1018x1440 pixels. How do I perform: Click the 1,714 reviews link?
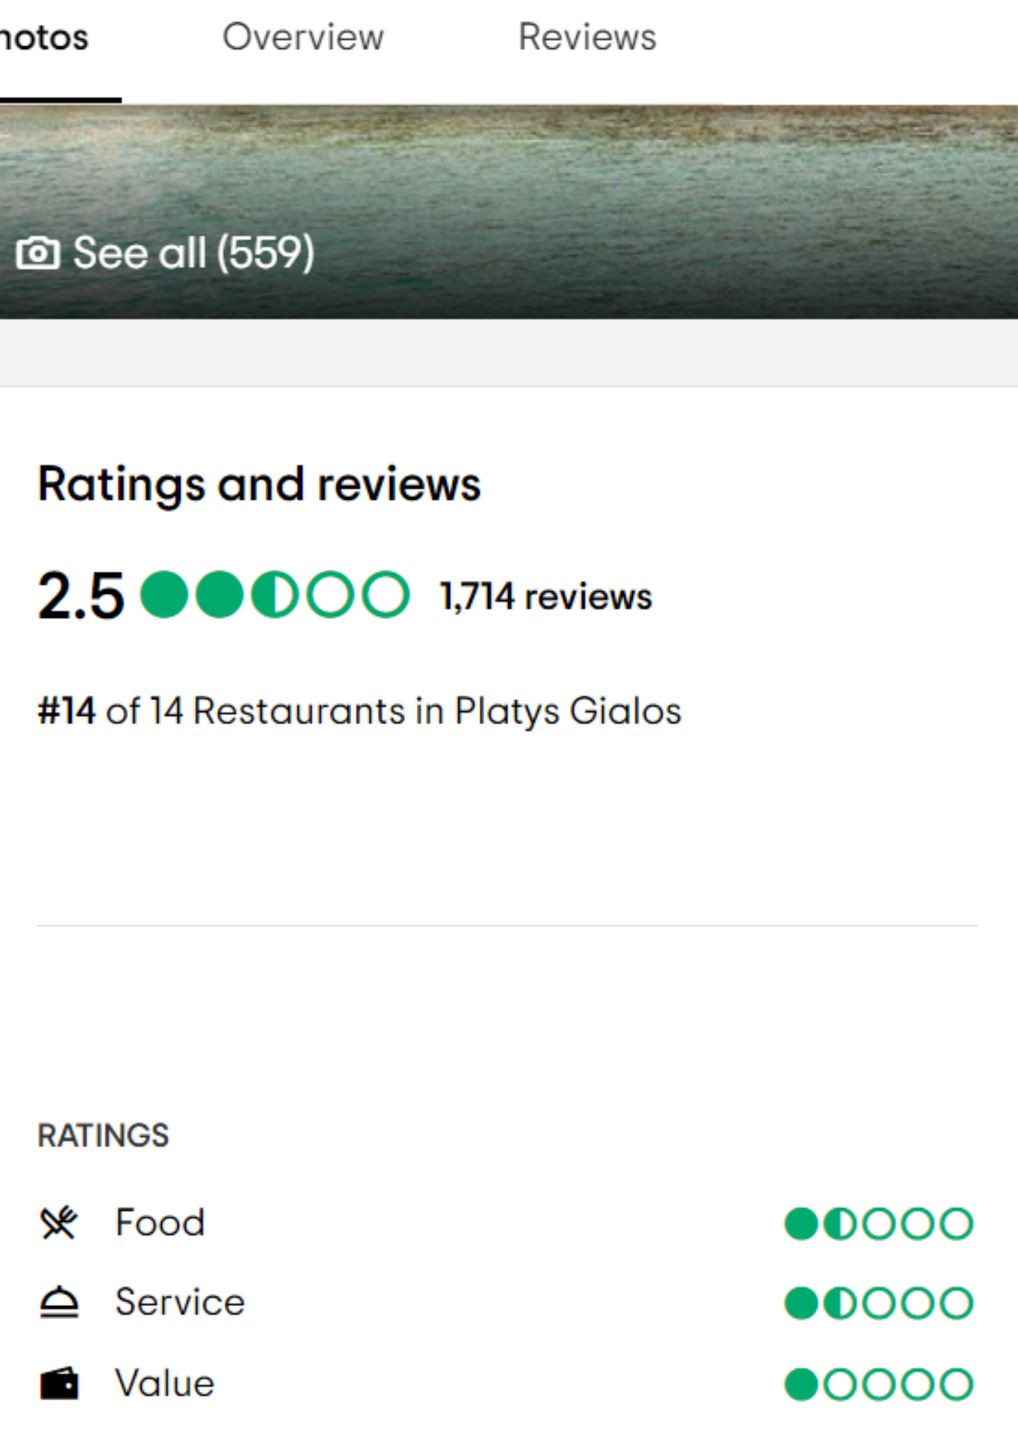coord(544,595)
